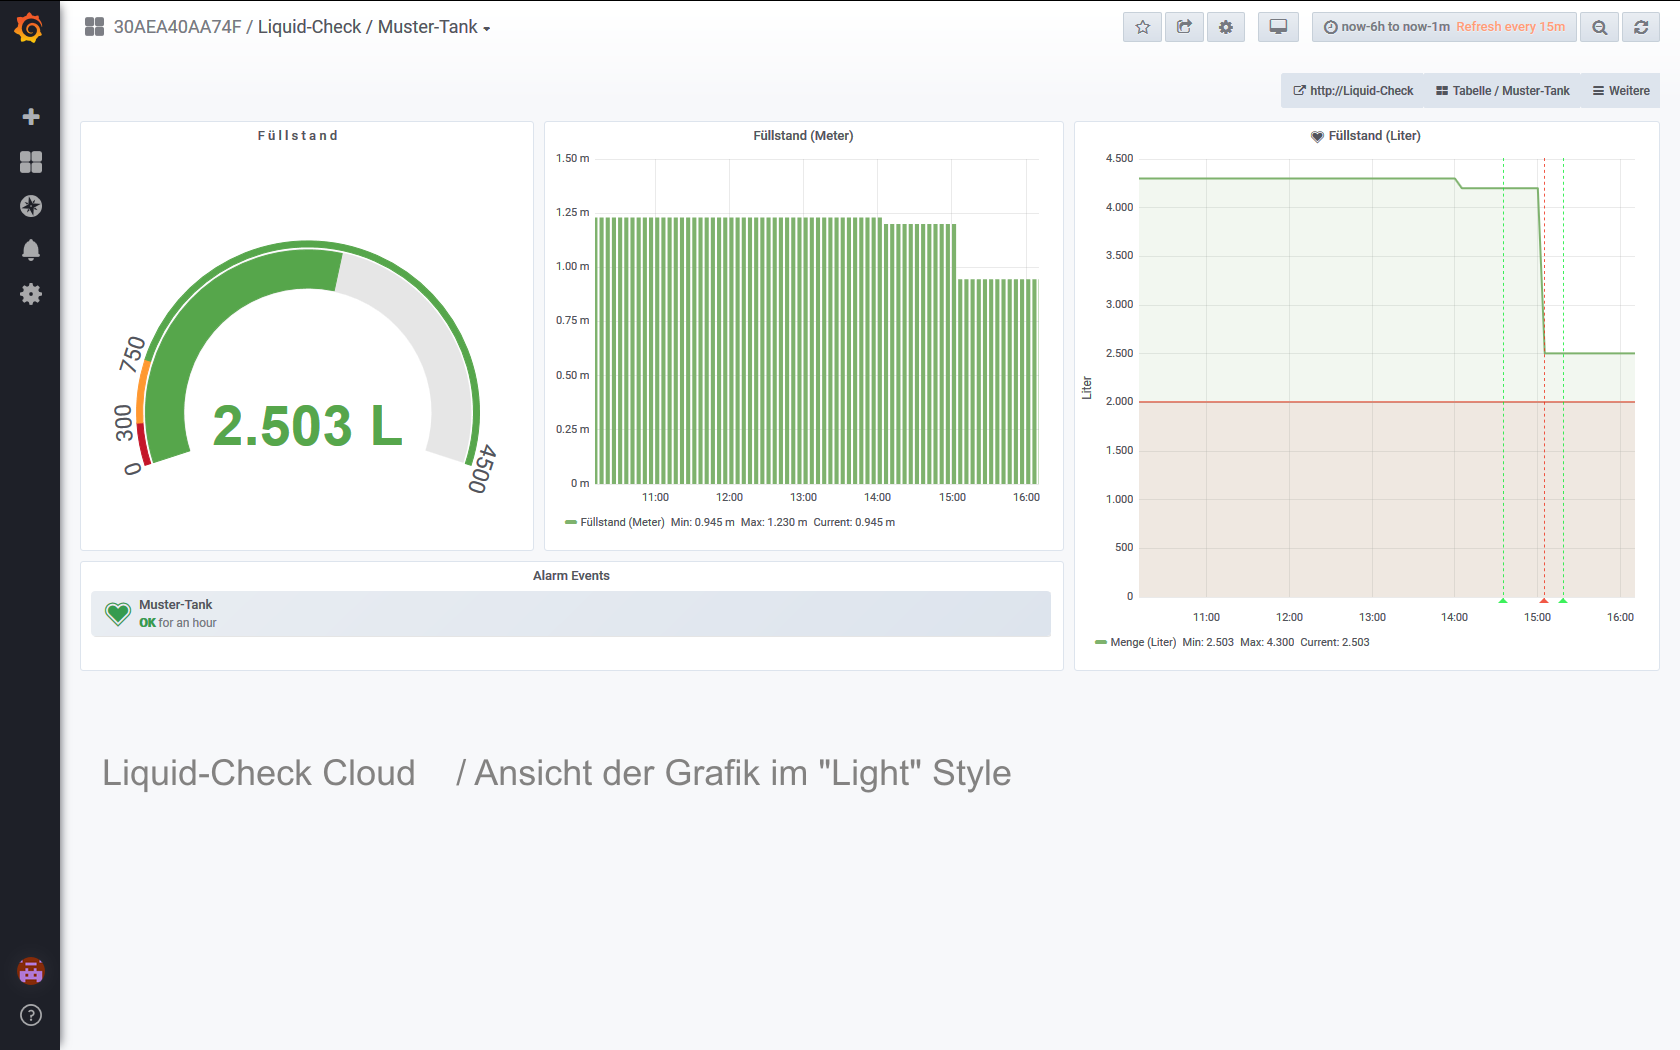The height and width of the screenshot is (1050, 1680).
Task: Open the Dashboards grid icon in sidebar
Action: point(31,162)
